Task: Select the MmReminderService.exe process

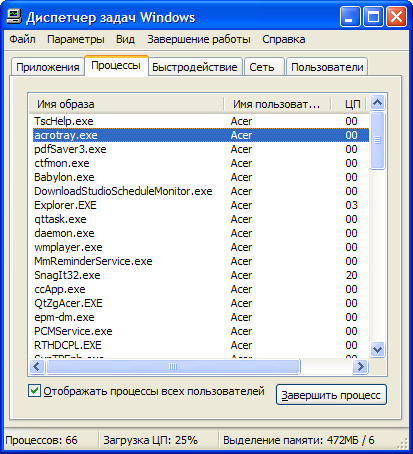Action: [x=201, y=261]
